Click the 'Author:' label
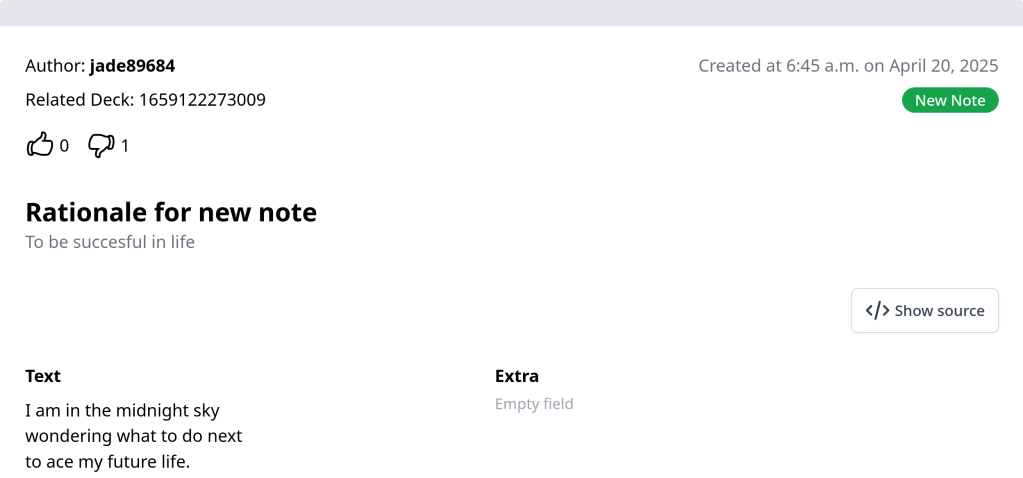The width and height of the screenshot is (1023, 478). click(x=55, y=66)
